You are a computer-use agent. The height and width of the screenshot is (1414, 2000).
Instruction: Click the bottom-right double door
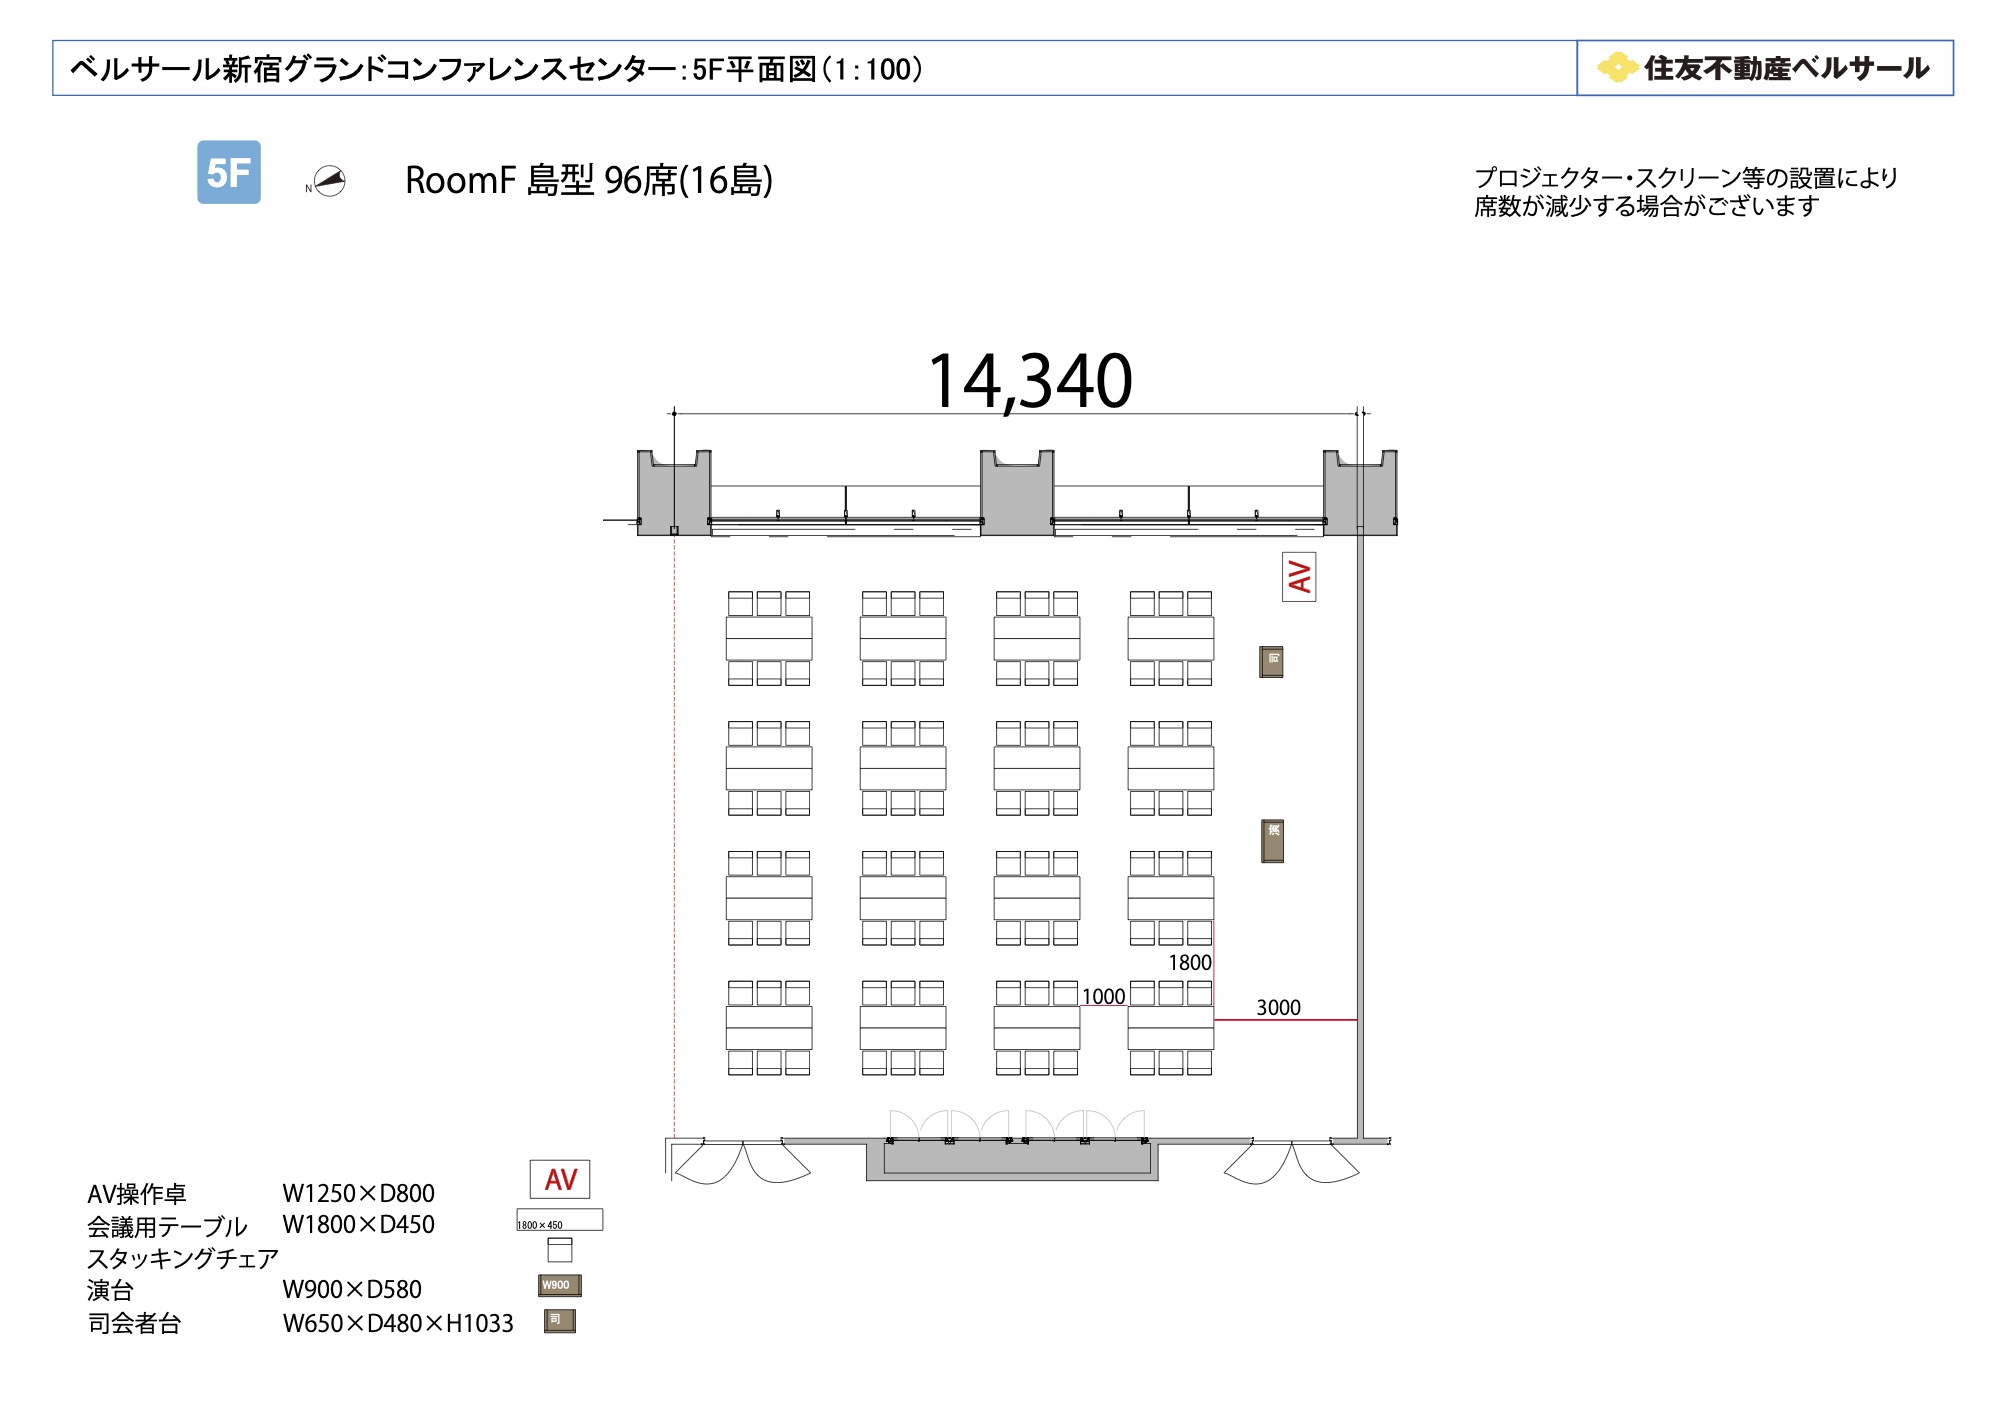[1291, 1162]
